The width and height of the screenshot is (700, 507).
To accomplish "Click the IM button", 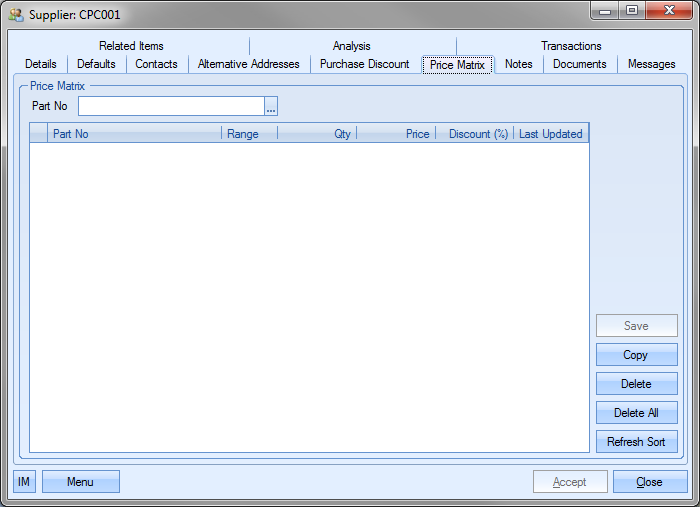I will pos(24,482).
